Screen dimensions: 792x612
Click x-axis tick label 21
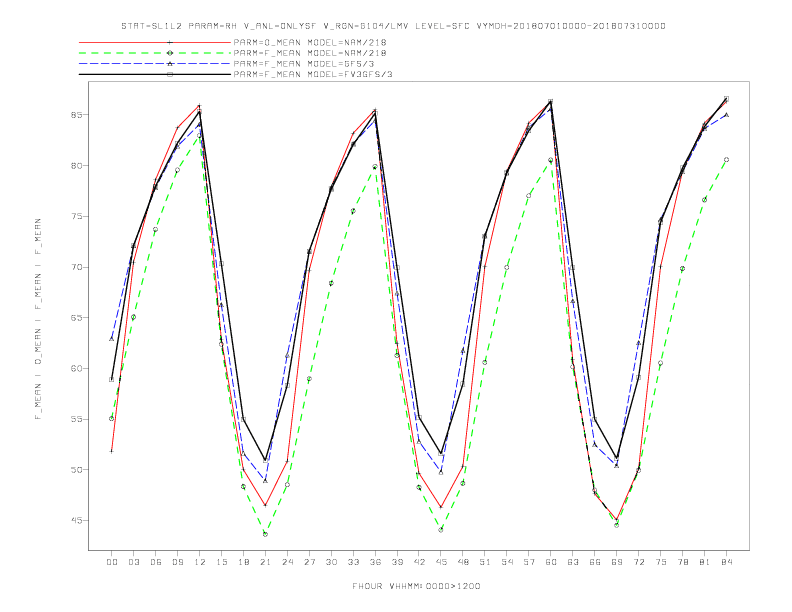coord(265,562)
